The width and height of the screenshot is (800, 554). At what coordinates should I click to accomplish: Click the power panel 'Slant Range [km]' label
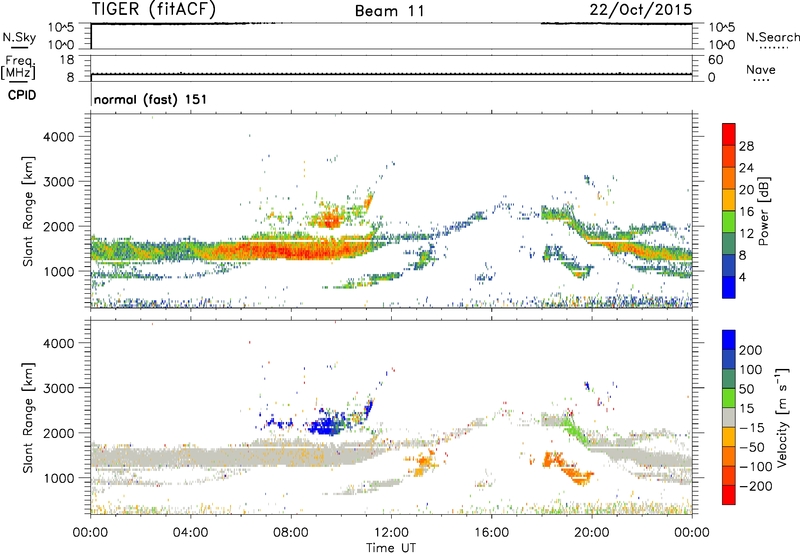pyautogui.click(x=28, y=211)
